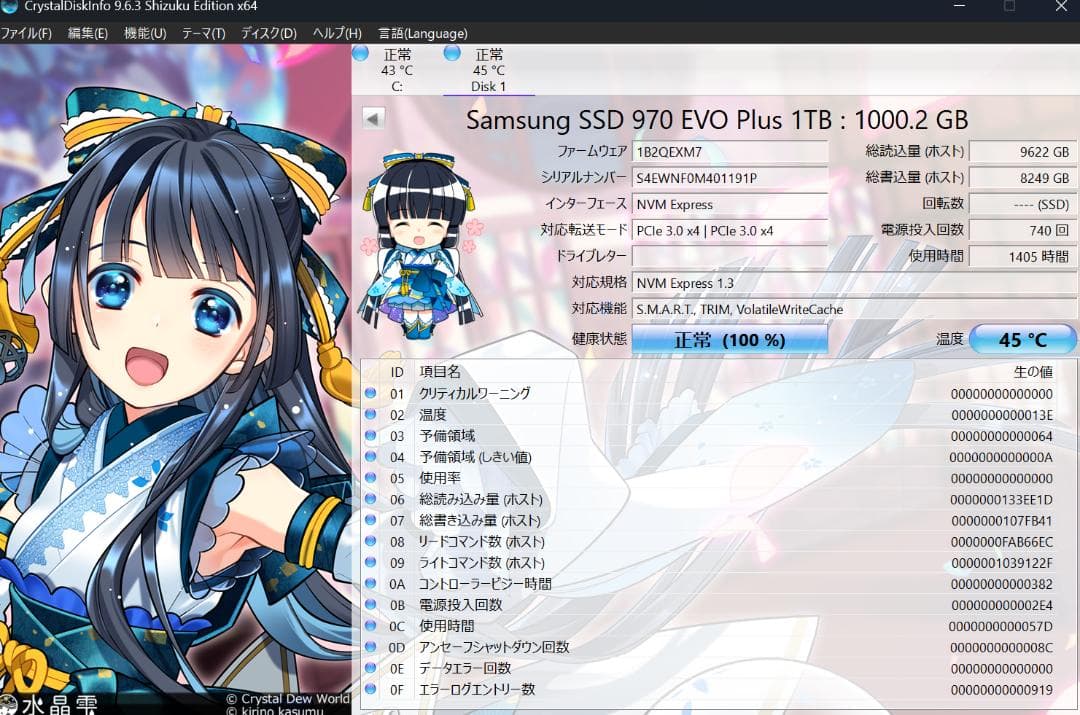Click the status dot beside エラーログエントリー数
Image resolution: width=1080 pixels, height=715 pixels.
tap(372, 689)
